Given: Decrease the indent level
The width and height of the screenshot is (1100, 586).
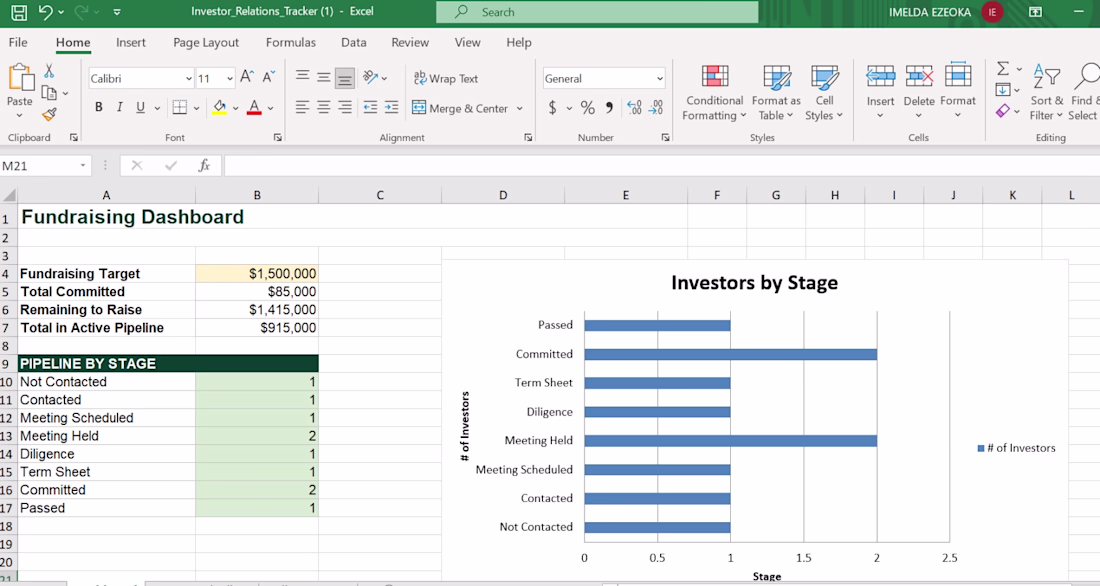Looking at the screenshot, I should tap(370, 107).
